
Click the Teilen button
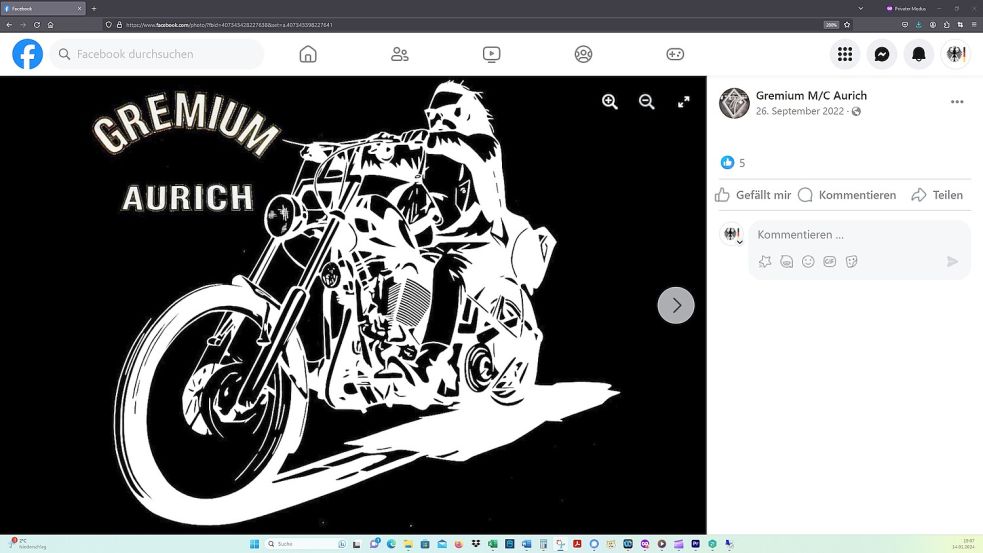pos(937,195)
